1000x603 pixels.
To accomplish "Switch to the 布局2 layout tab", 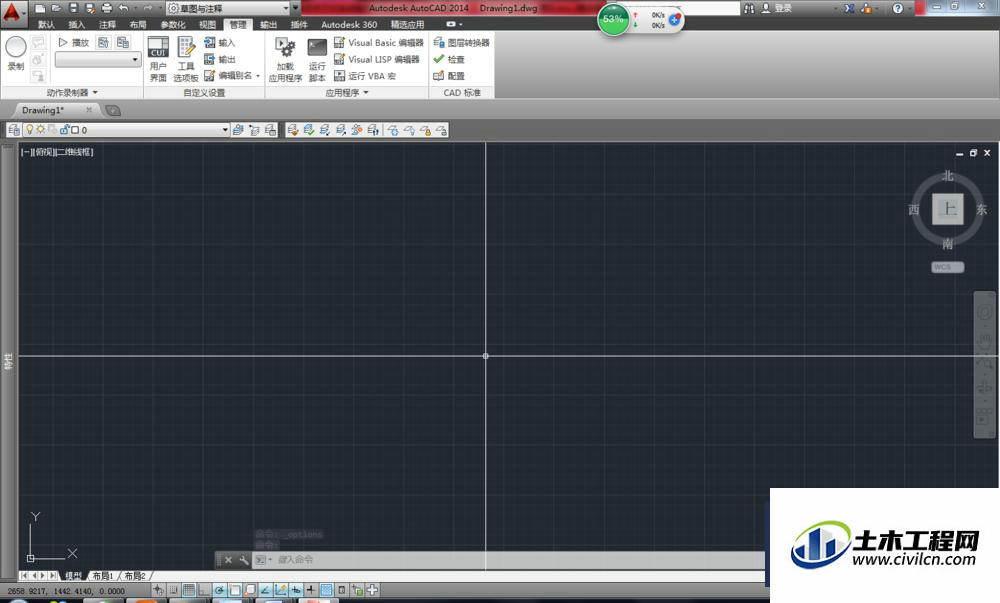I will click(135, 576).
